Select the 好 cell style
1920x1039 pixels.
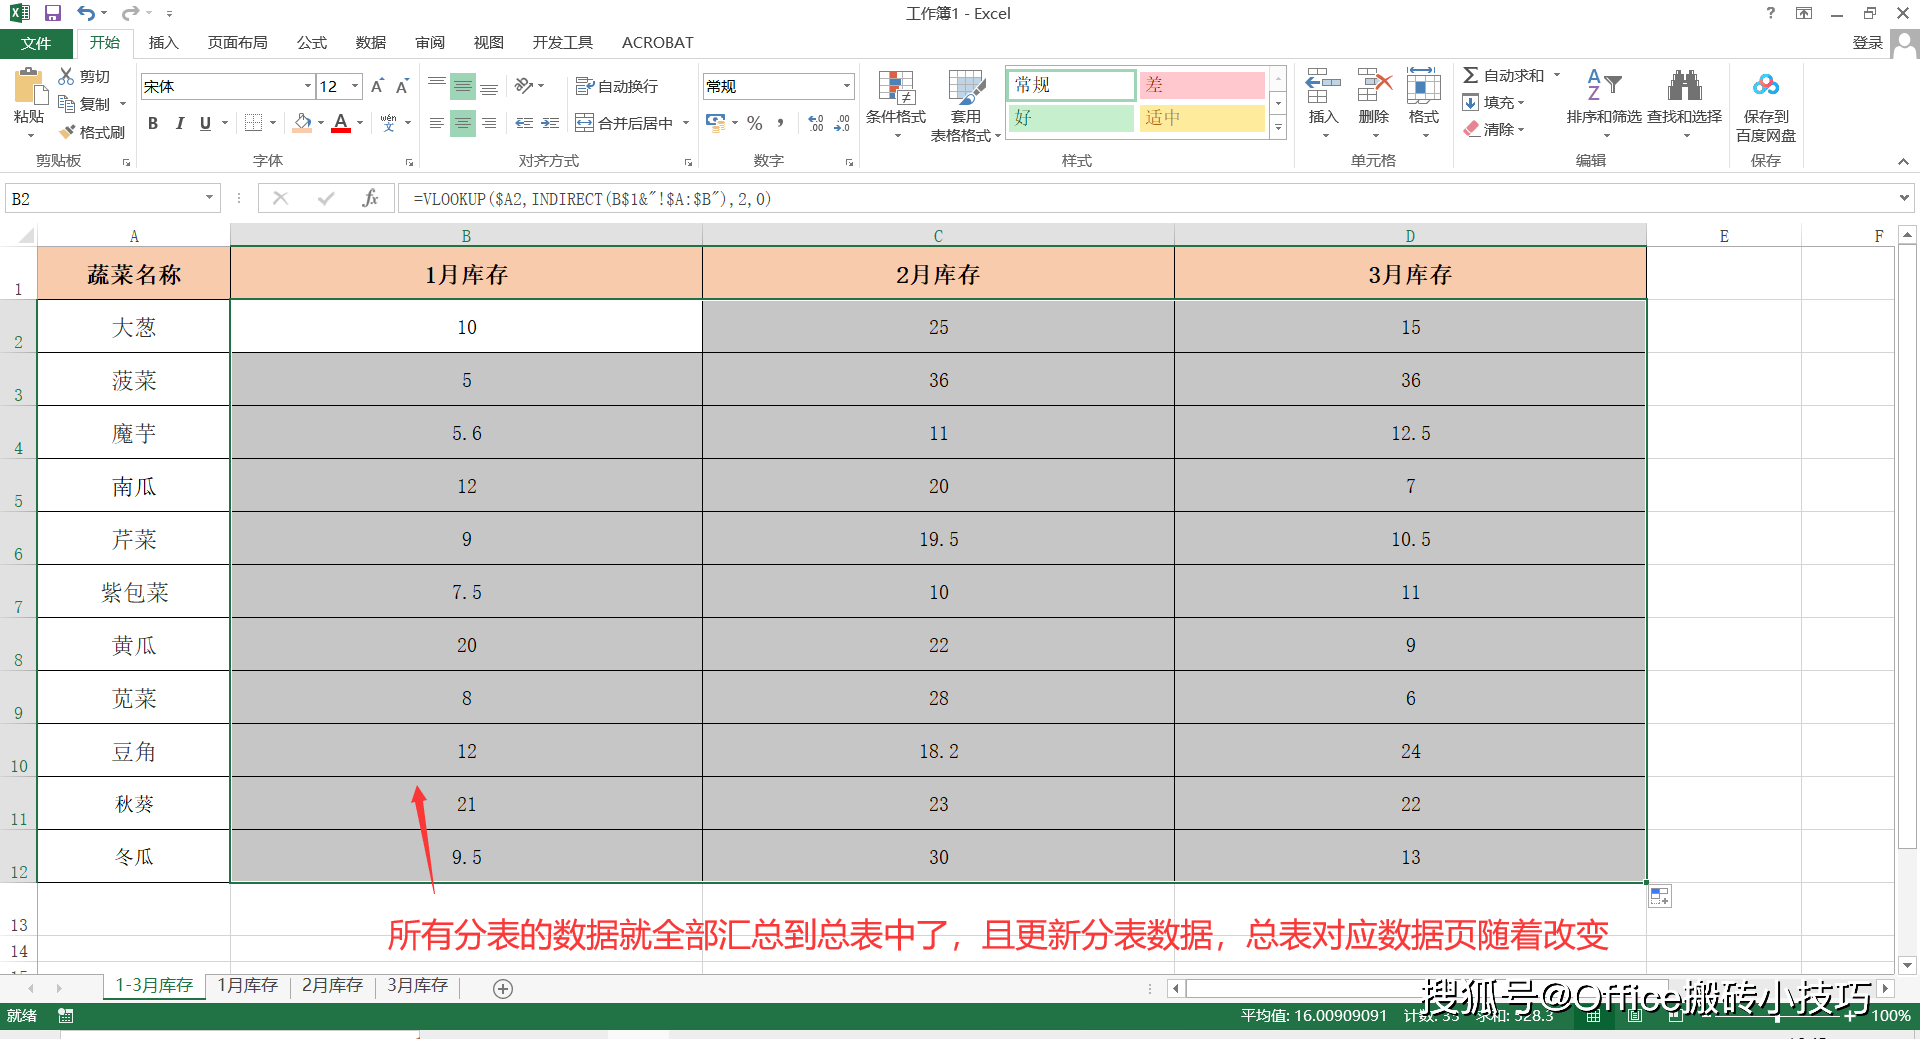[1071, 118]
